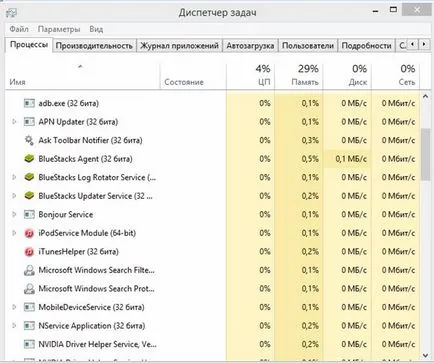Click the MobileDeviceService icon
Image resolution: width=434 pixels, height=363 pixels.
[29, 307]
